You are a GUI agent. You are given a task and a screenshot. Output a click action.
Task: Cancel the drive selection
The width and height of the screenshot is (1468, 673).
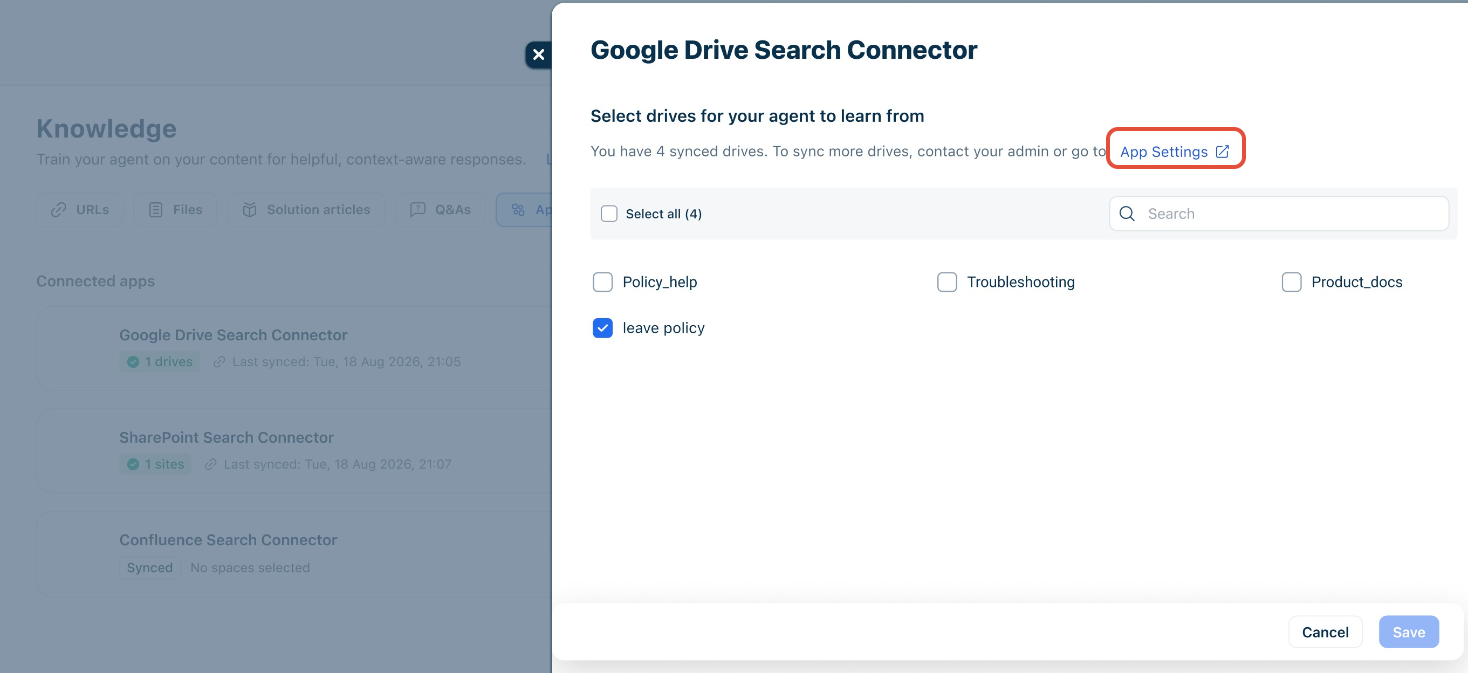(x=1325, y=632)
